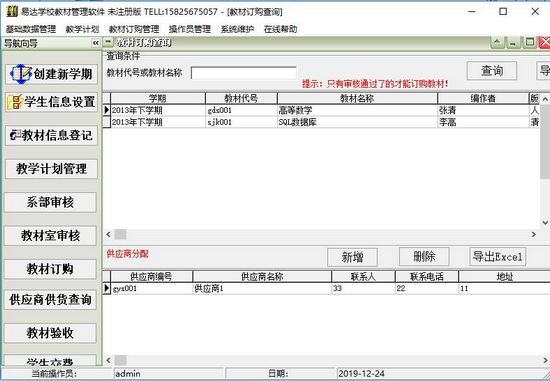Select supplier code cell gys001
Viewport: 550px width, 381px height.
151,289
